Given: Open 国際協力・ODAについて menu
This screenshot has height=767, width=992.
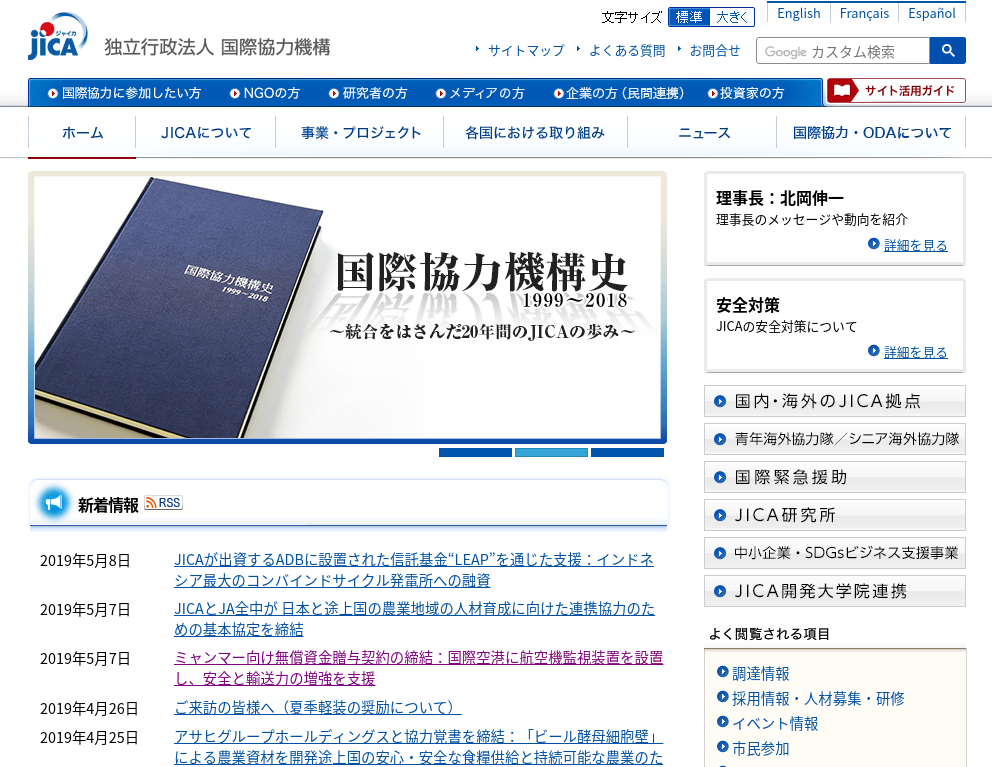Looking at the screenshot, I should click(871, 133).
